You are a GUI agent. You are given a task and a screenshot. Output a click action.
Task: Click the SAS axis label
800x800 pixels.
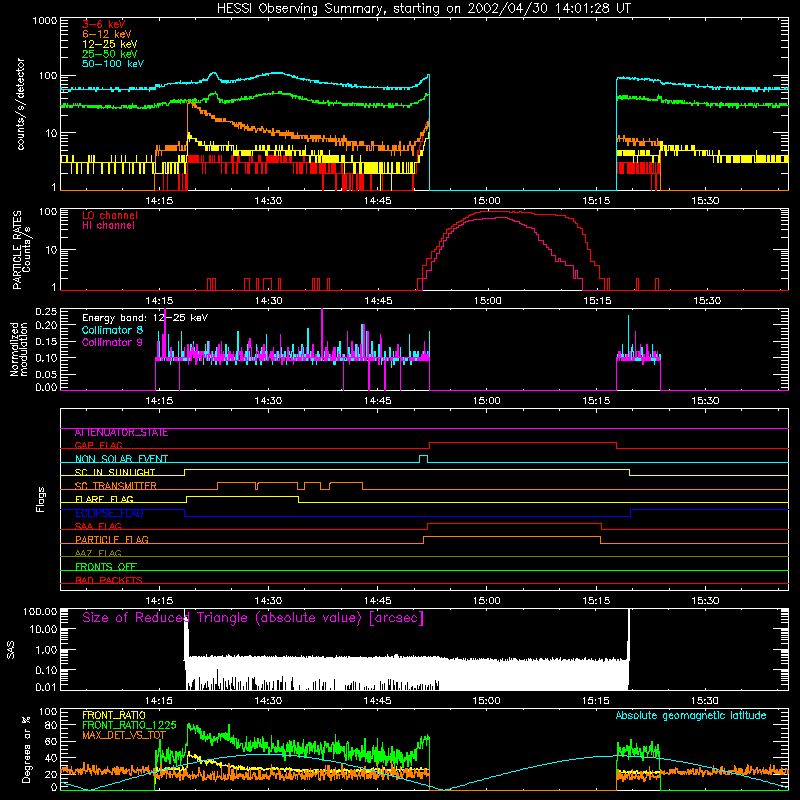click(x=10, y=649)
